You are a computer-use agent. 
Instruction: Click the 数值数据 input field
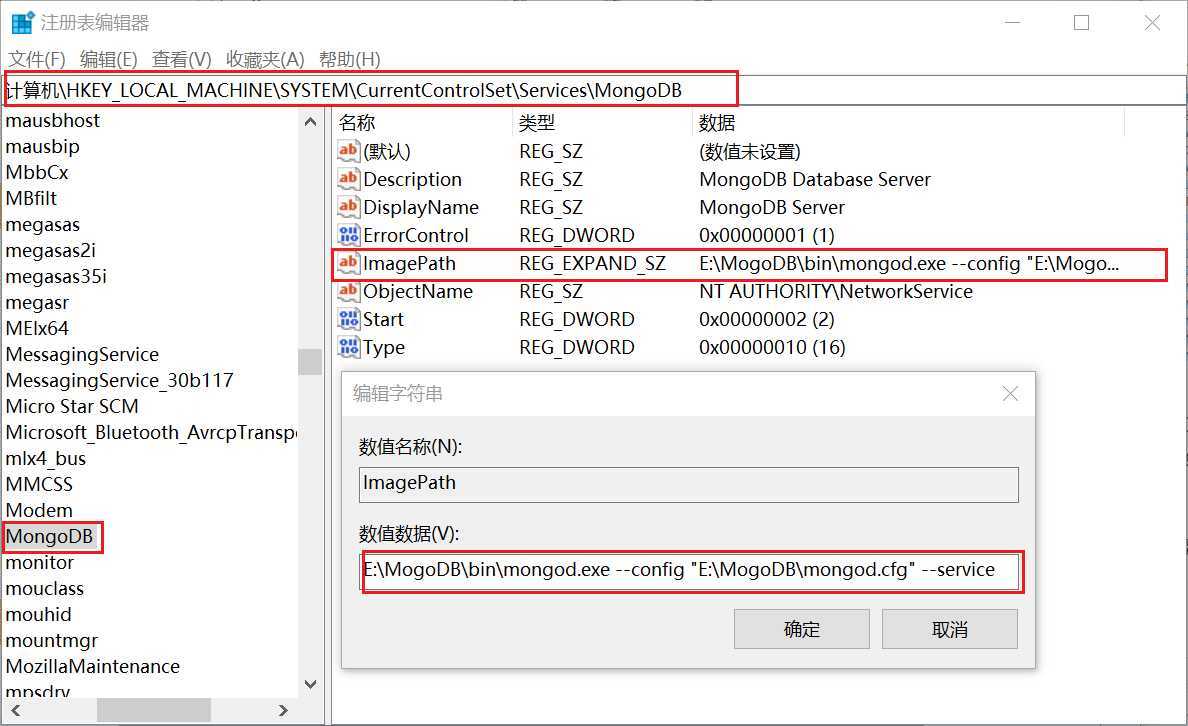[x=691, y=570]
